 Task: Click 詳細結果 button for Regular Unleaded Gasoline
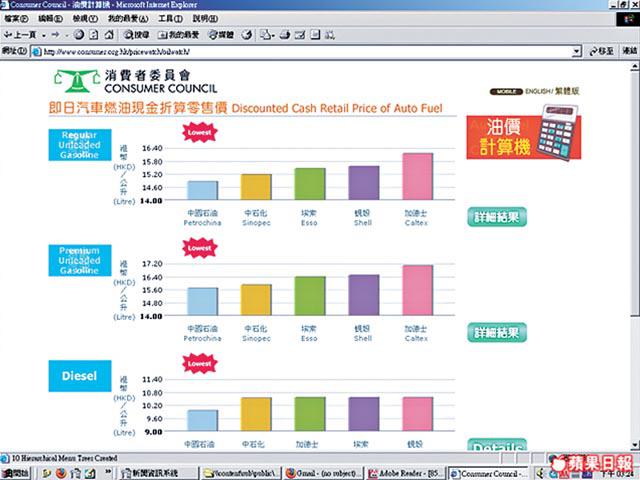497,217
